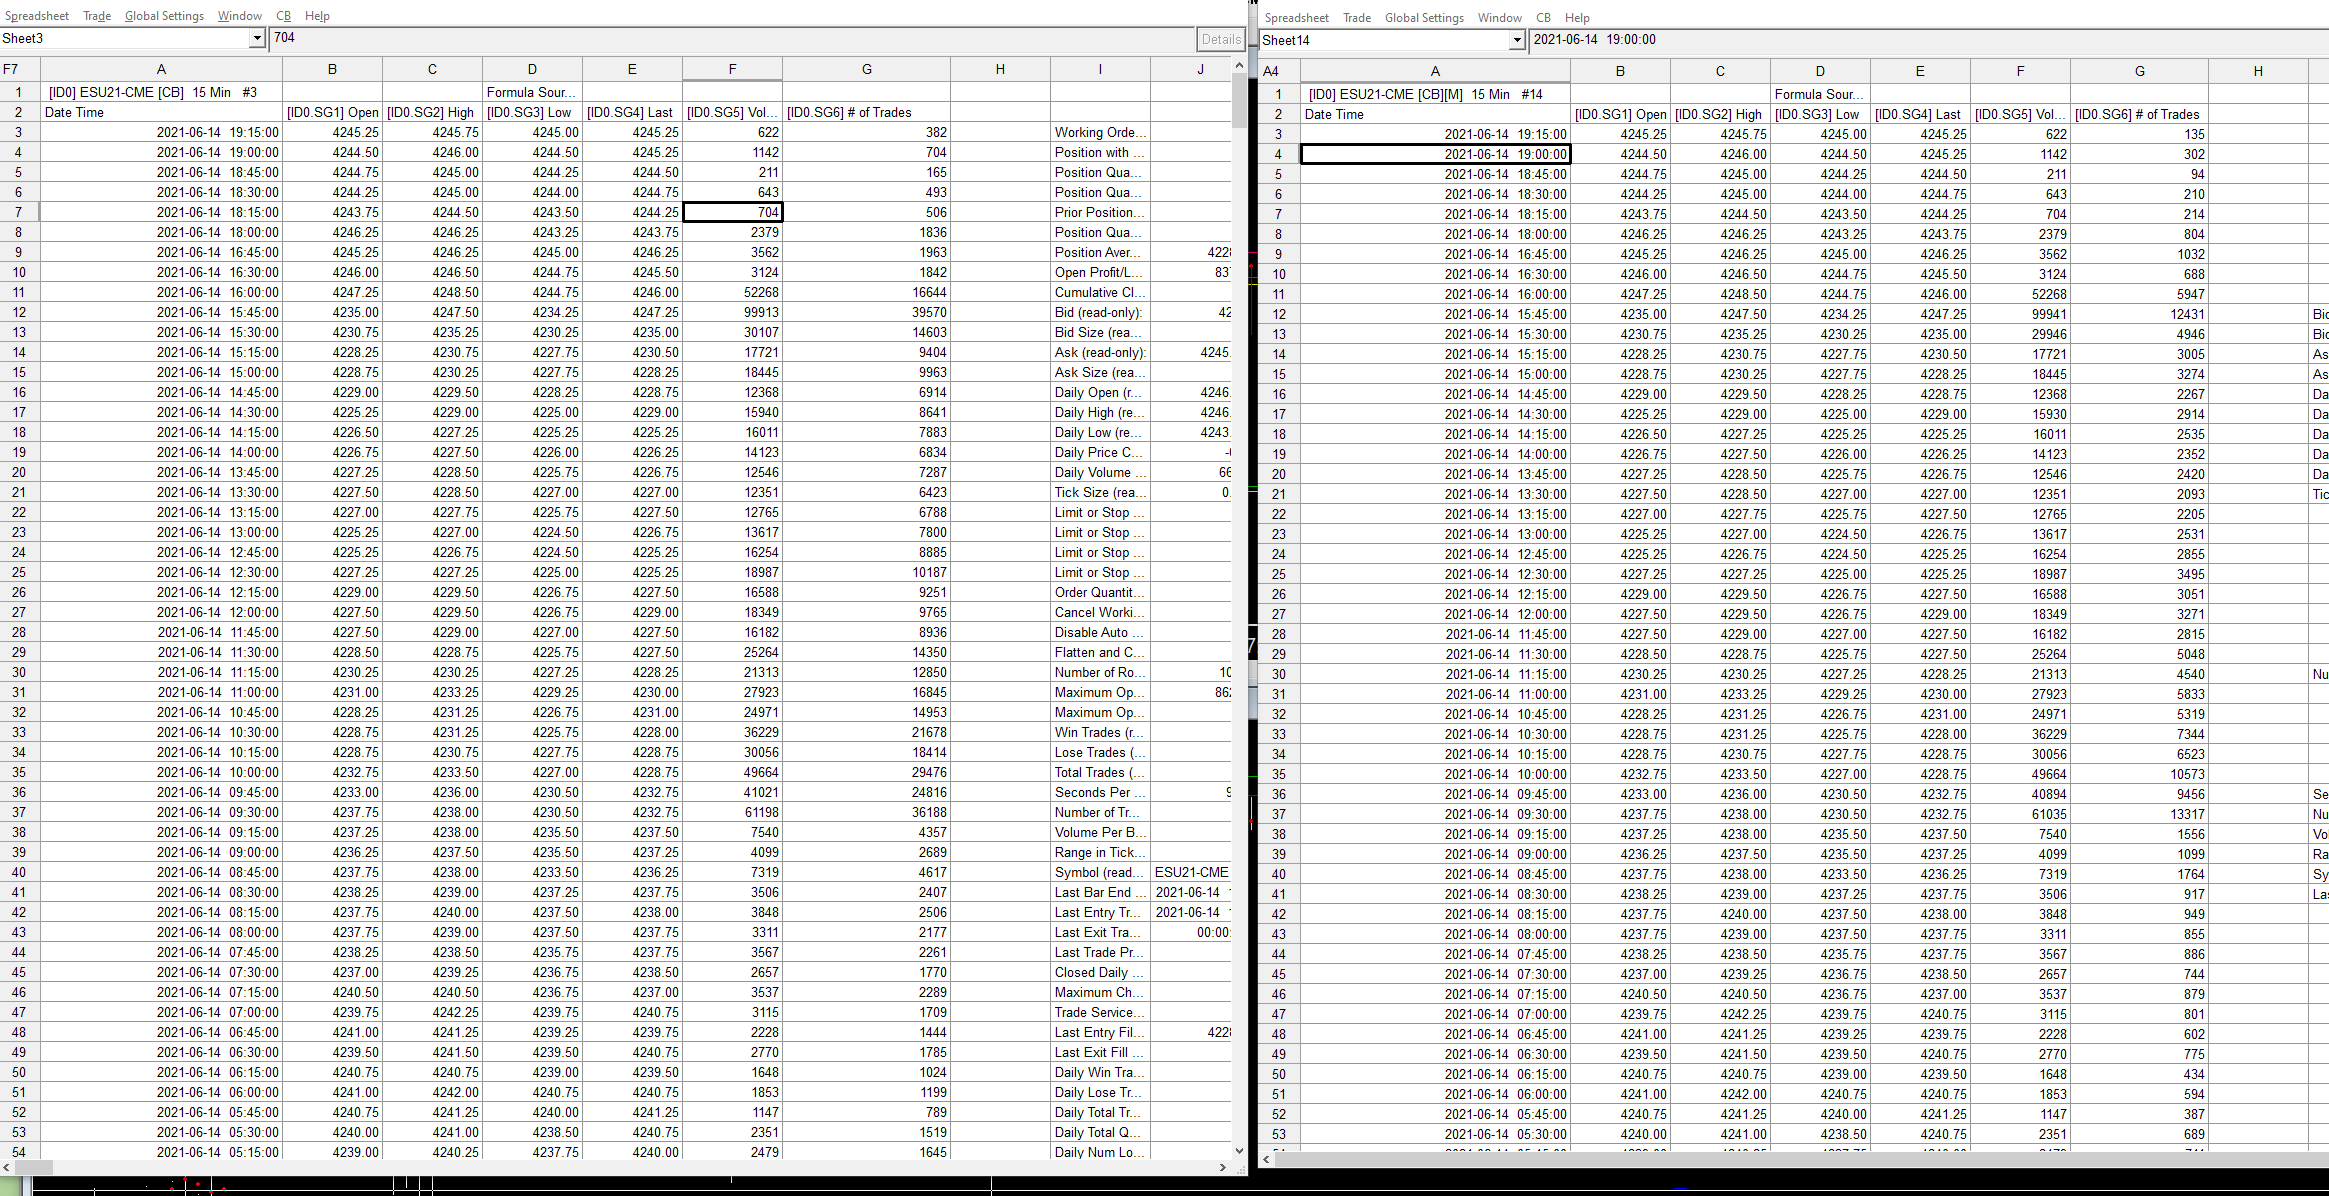
Task: Click the right sheet's scroll left arrow
Action: click(x=1267, y=1159)
